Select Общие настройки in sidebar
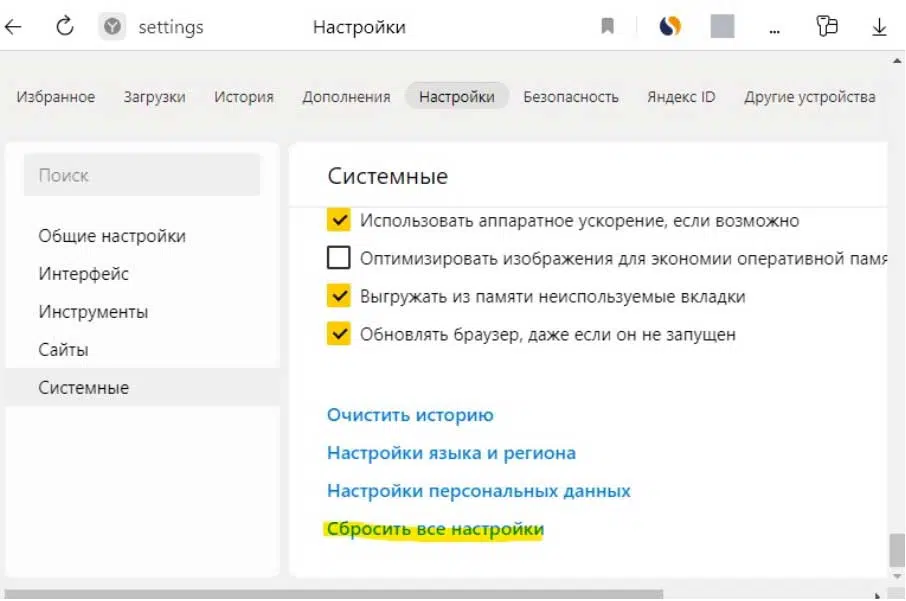This screenshot has height=601, width=906. [143, 236]
